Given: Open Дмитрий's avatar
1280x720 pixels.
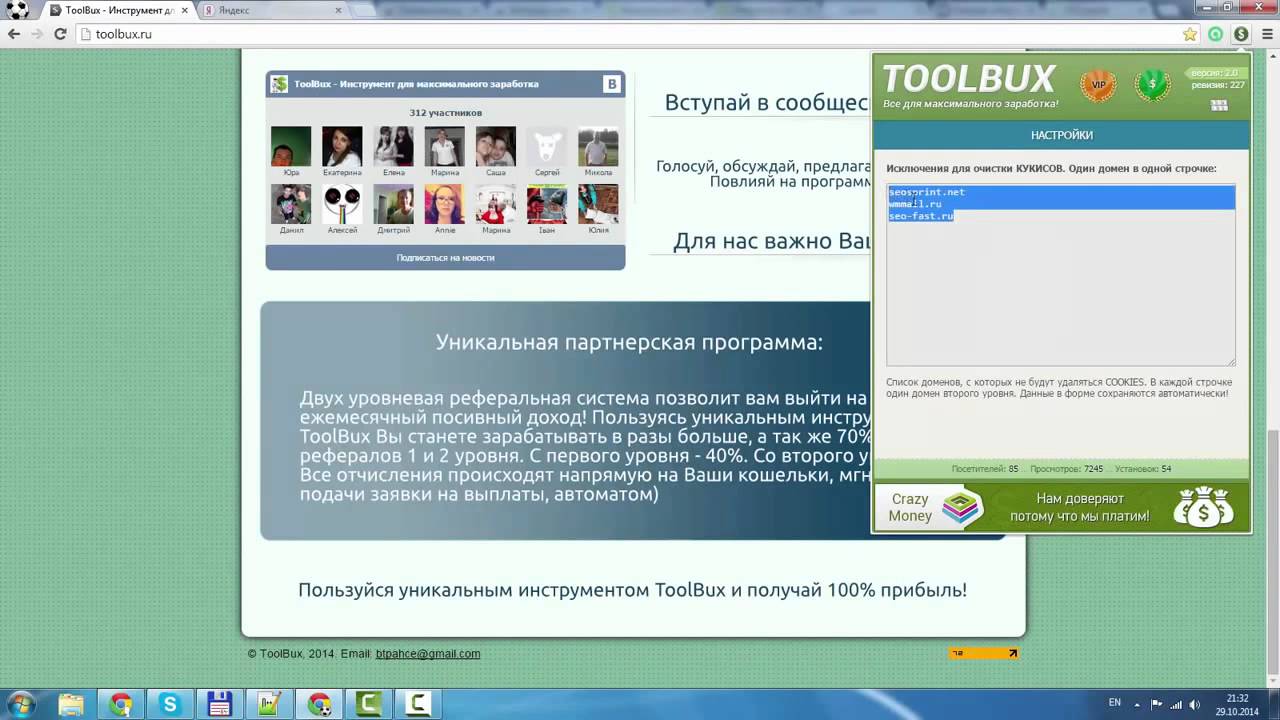Looking at the screenshot, I should pyautogui.click(x=393, y=204).
